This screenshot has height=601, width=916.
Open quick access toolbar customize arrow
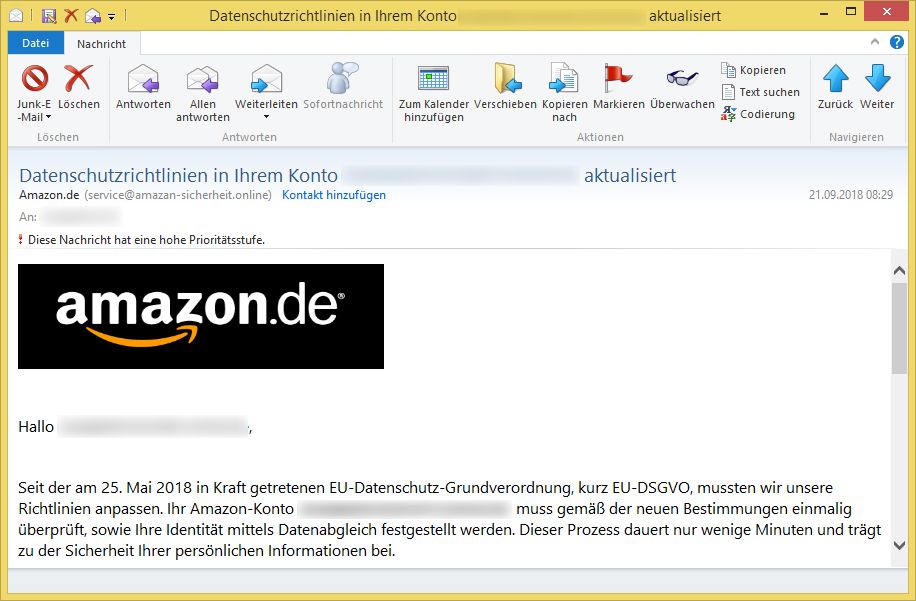click(x=112, y=16)
